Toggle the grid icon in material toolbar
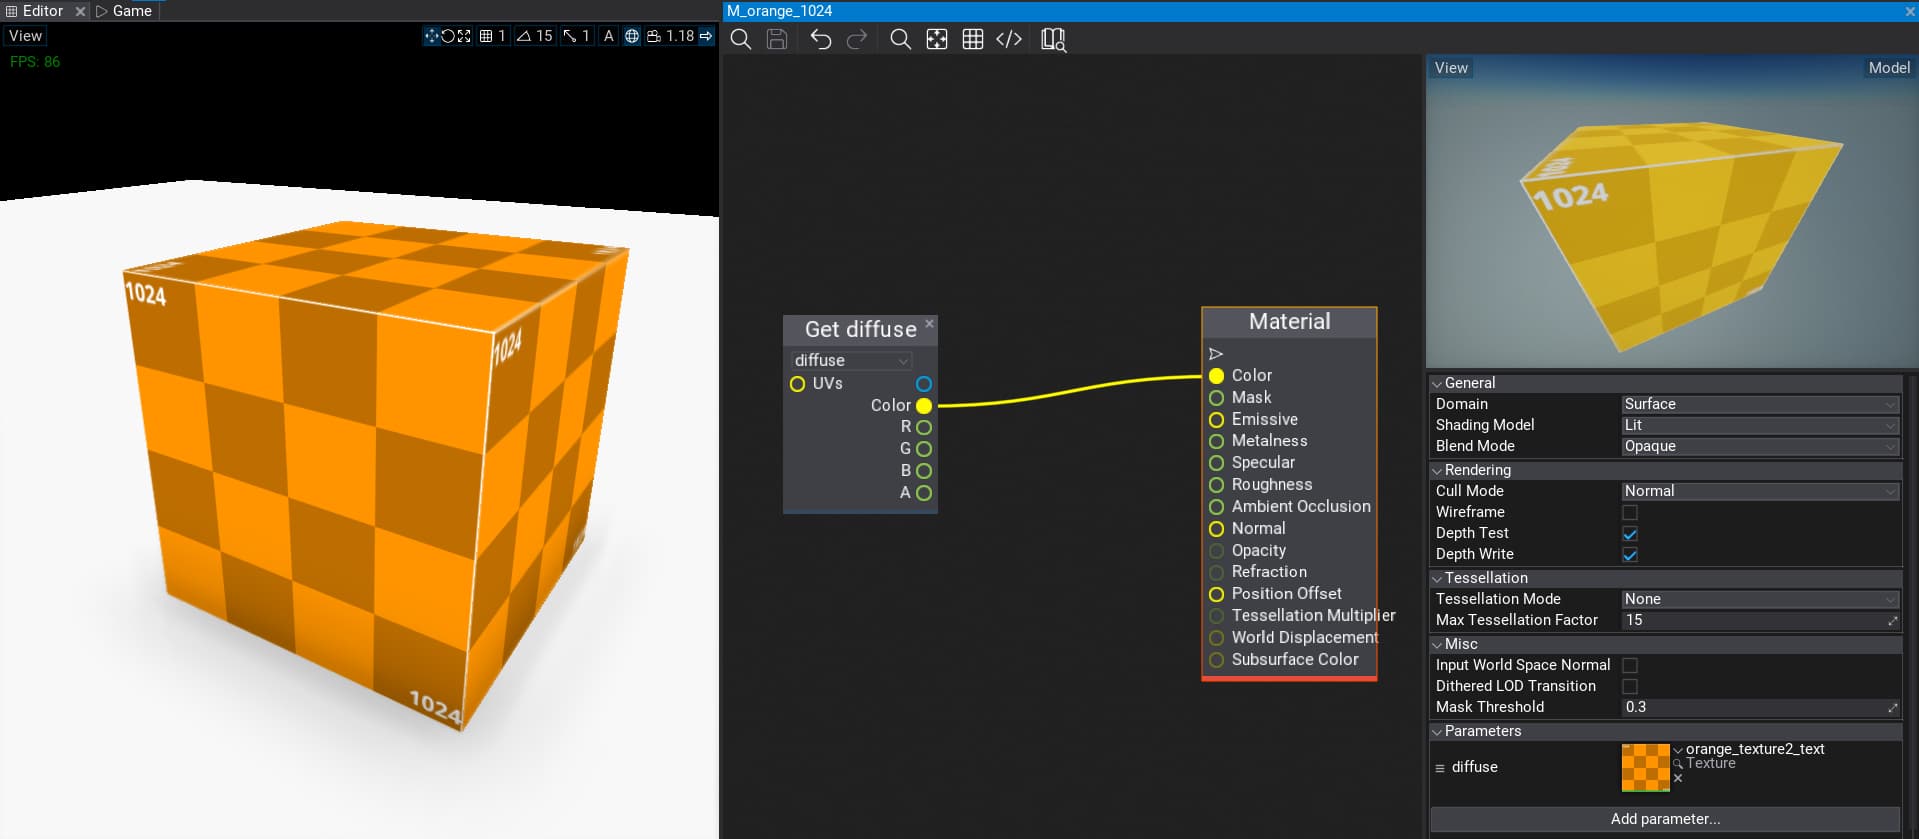 tap(972, 39)
